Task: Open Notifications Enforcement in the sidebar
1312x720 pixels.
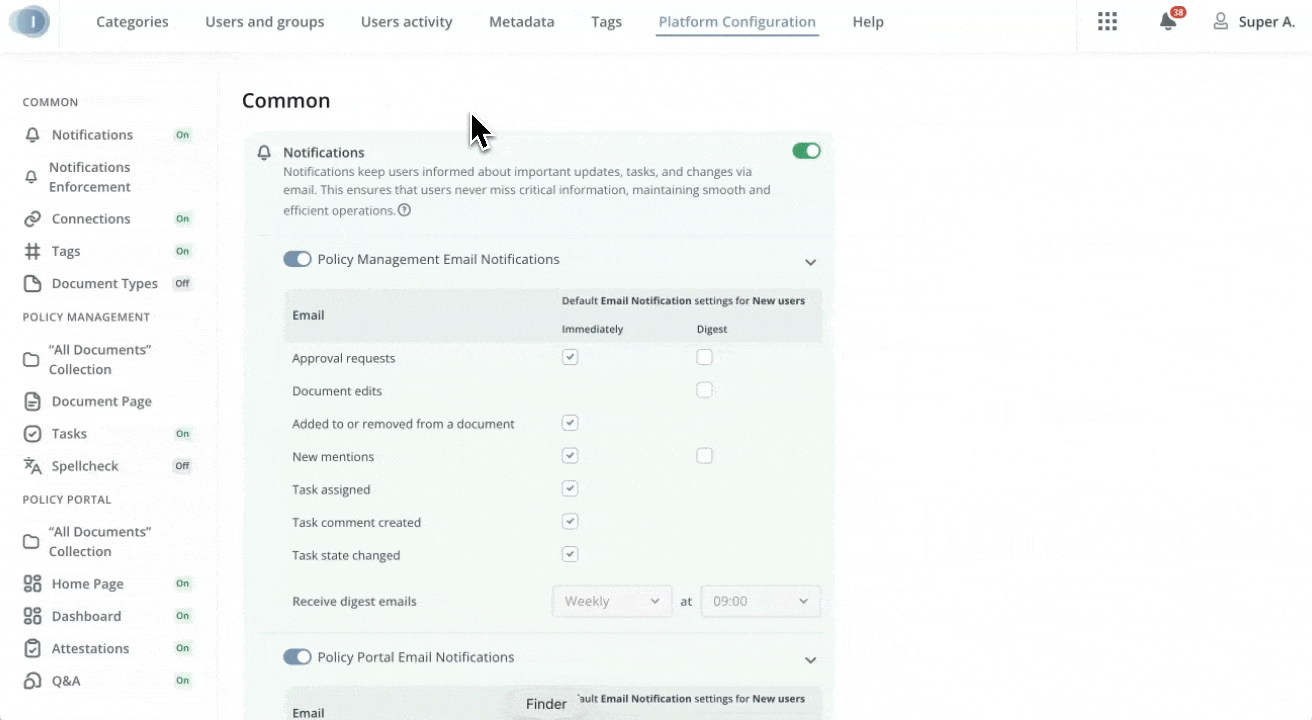Action: click(x=90, y=177)
